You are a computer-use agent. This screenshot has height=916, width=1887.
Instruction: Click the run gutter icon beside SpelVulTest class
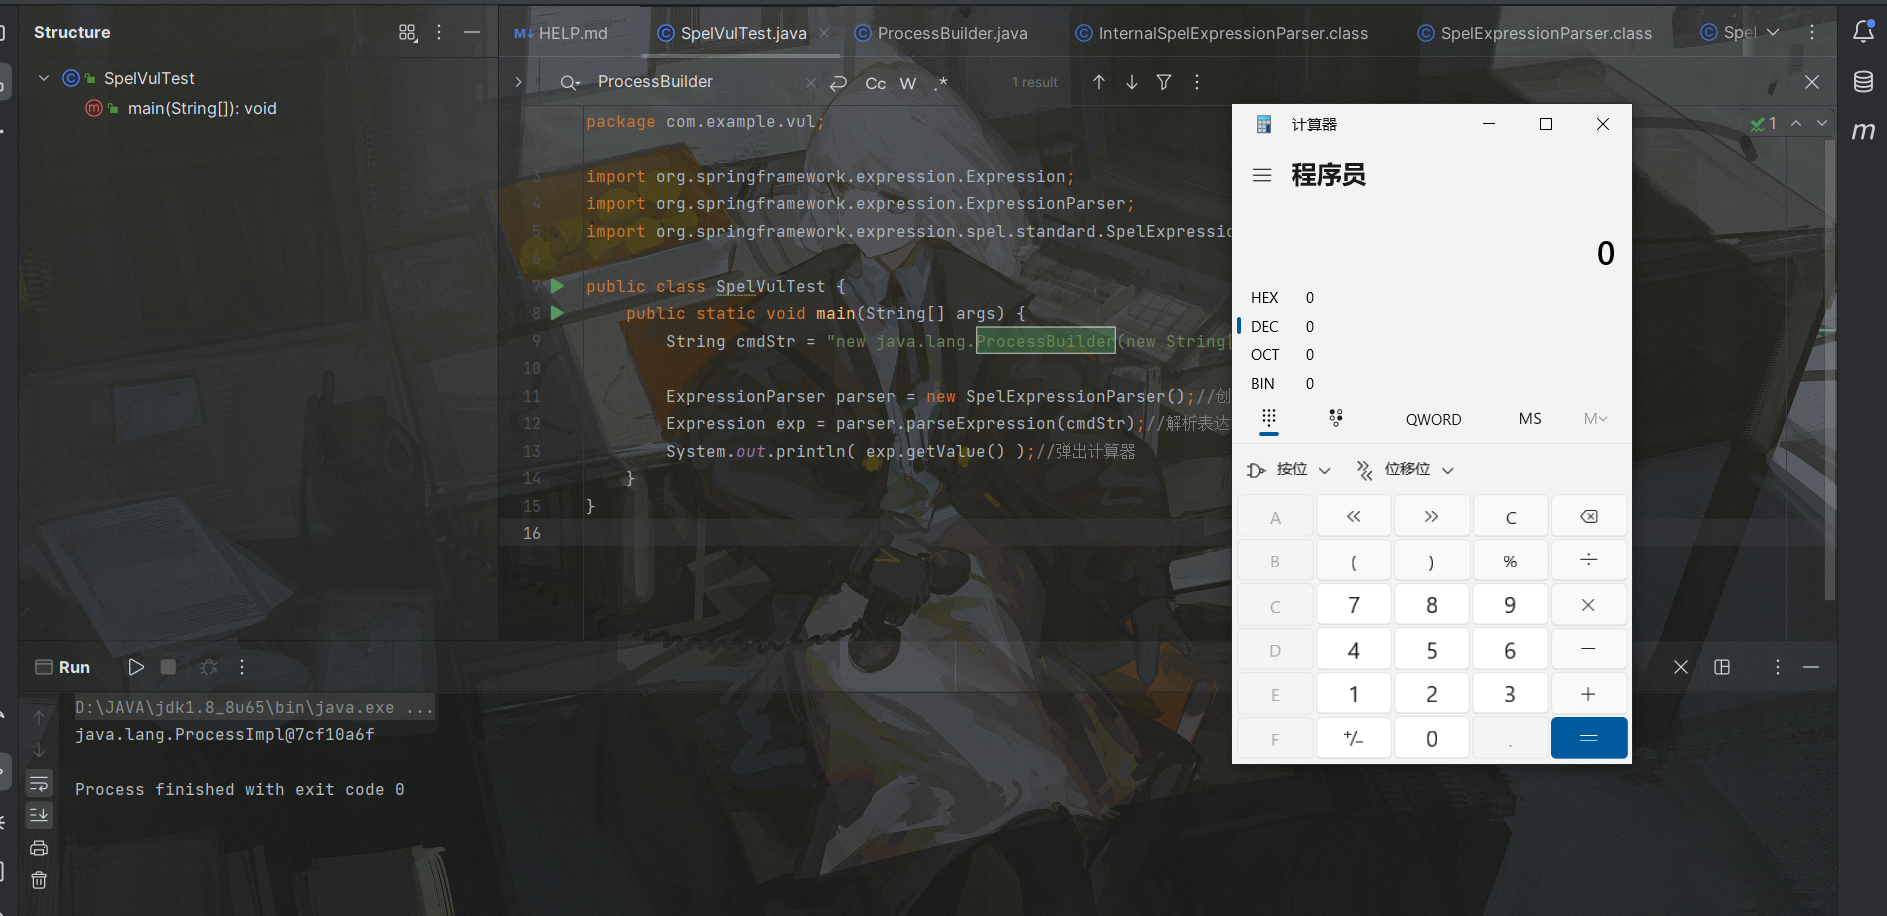point(556,286)
